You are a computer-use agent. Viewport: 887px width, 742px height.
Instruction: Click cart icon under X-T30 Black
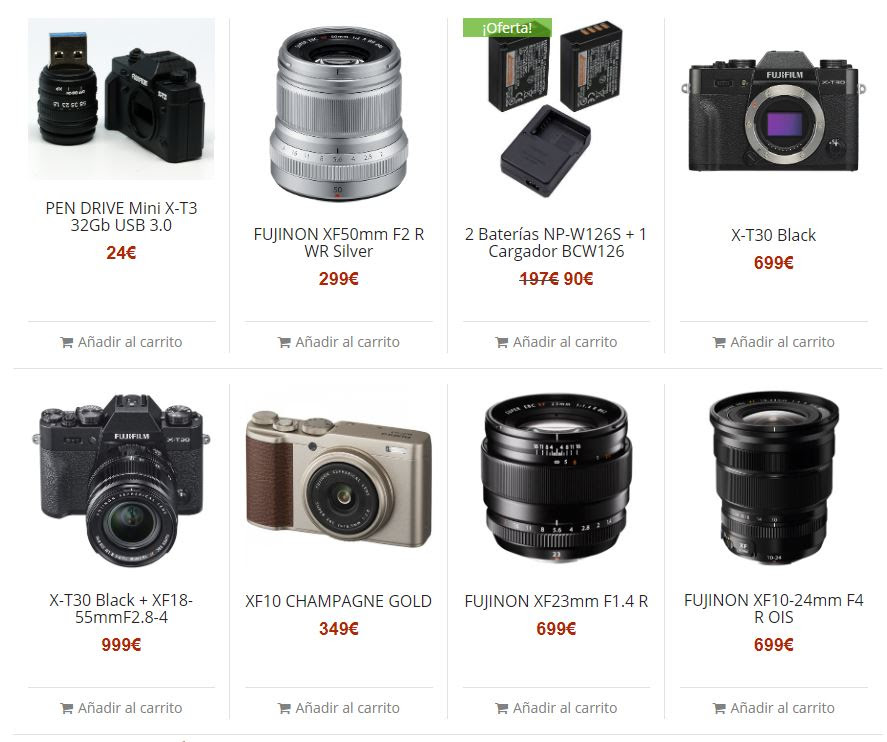718,342
